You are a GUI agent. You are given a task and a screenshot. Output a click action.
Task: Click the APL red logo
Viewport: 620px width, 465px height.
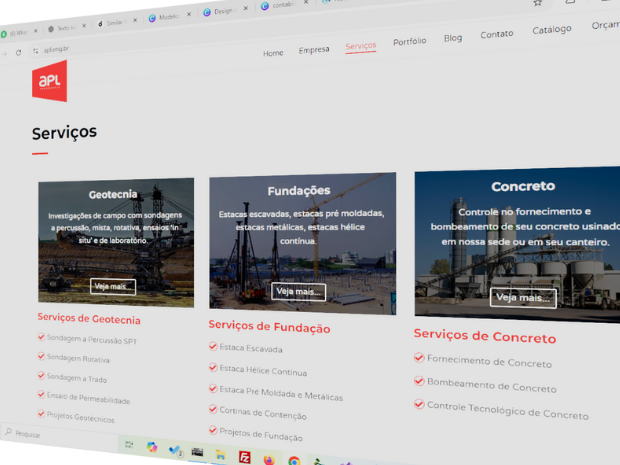coord(49,82)
